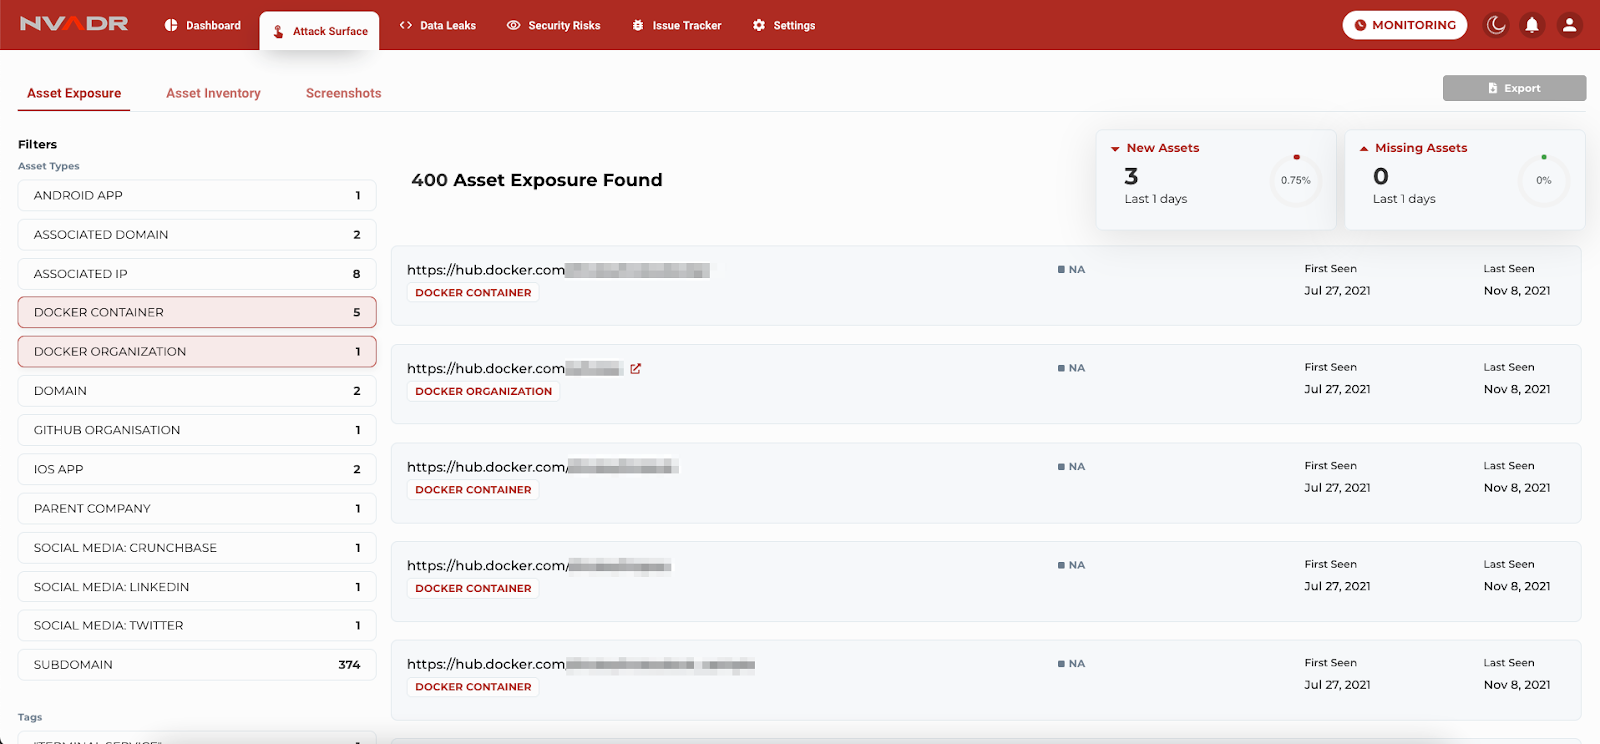Filter by IOS APP asset type

[197, 469]
